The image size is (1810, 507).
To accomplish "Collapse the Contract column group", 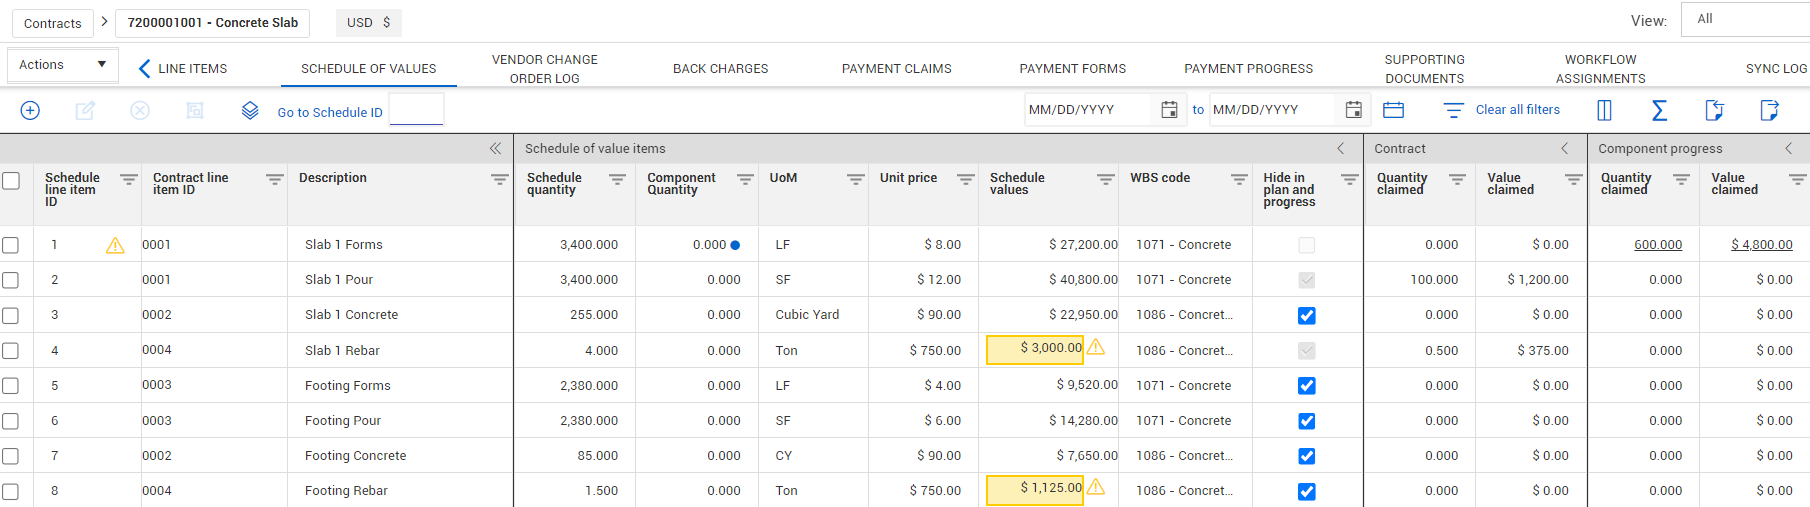I will (x=1565, y=149).
